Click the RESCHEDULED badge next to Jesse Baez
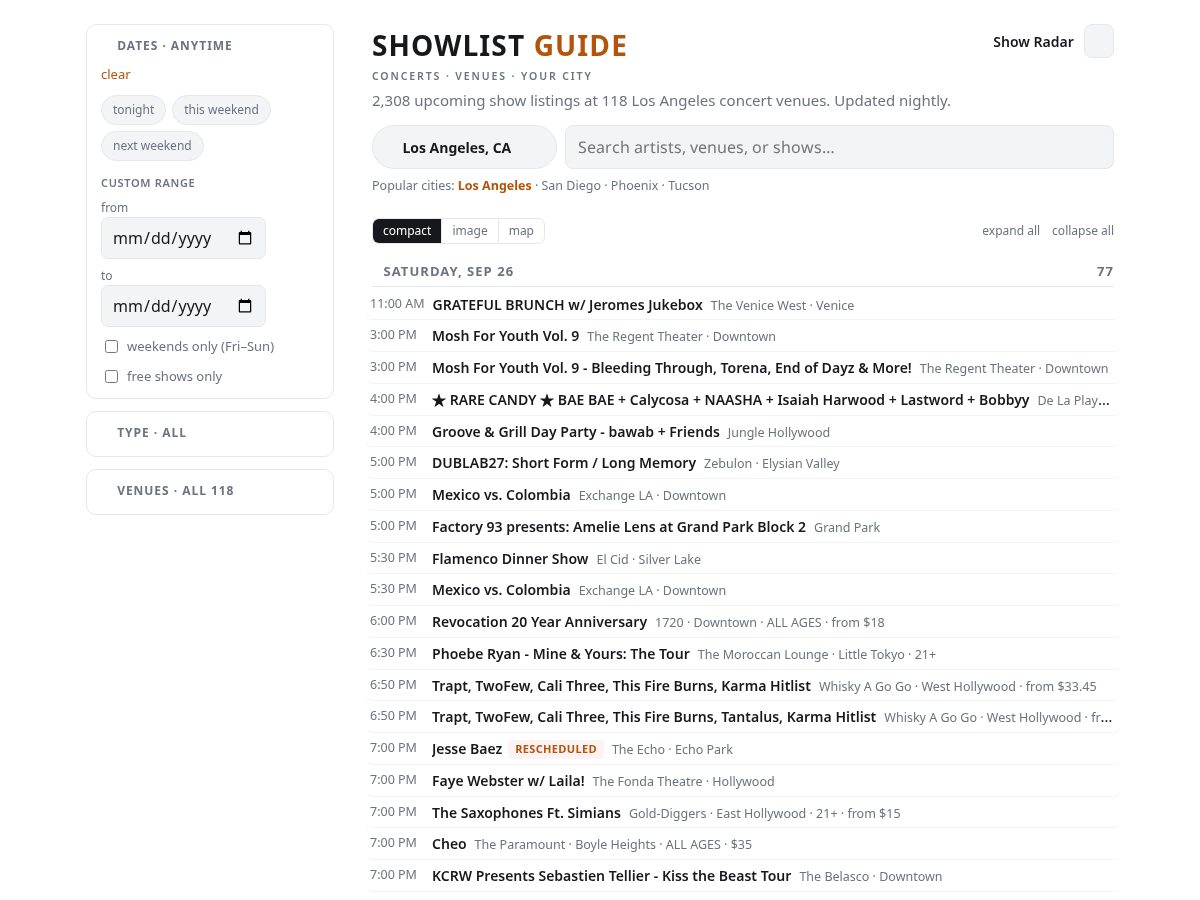The image size is (1200, 900). [556, 749]
